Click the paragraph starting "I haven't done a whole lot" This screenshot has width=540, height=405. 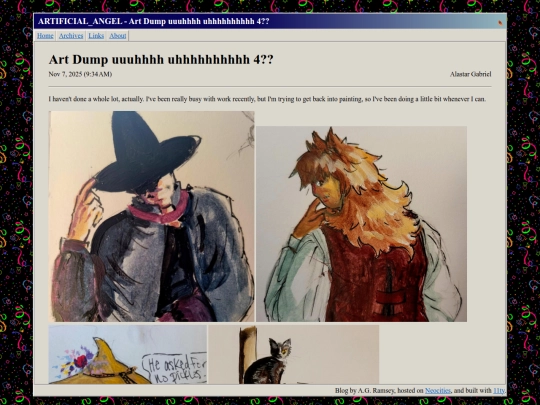267,99
